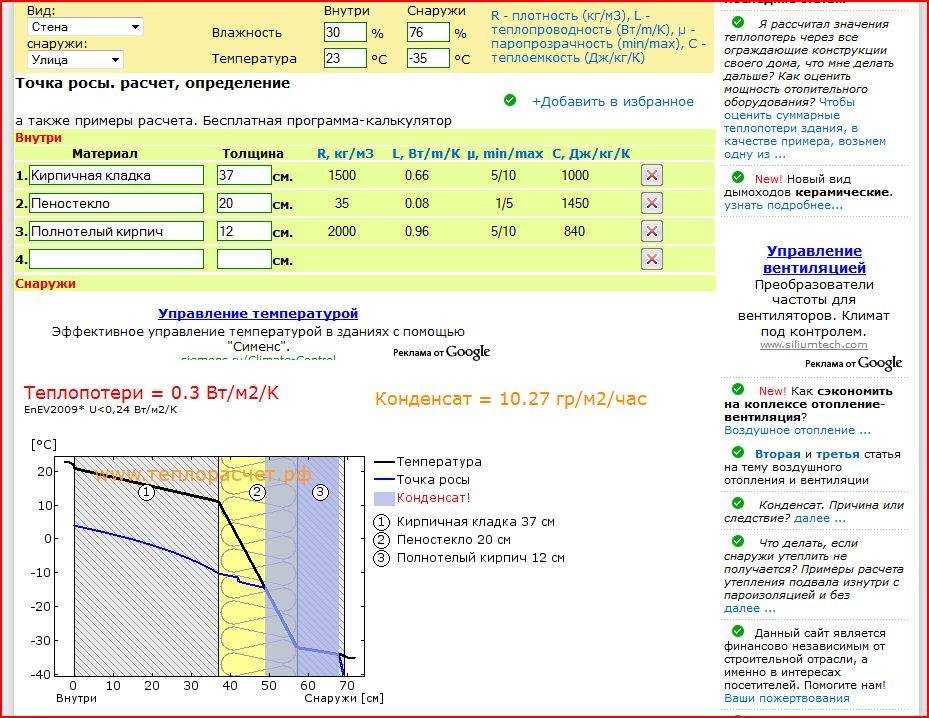The image size is (929, 718).
Task: Delete the Пеностекло layer row
Action: [651, 203]
